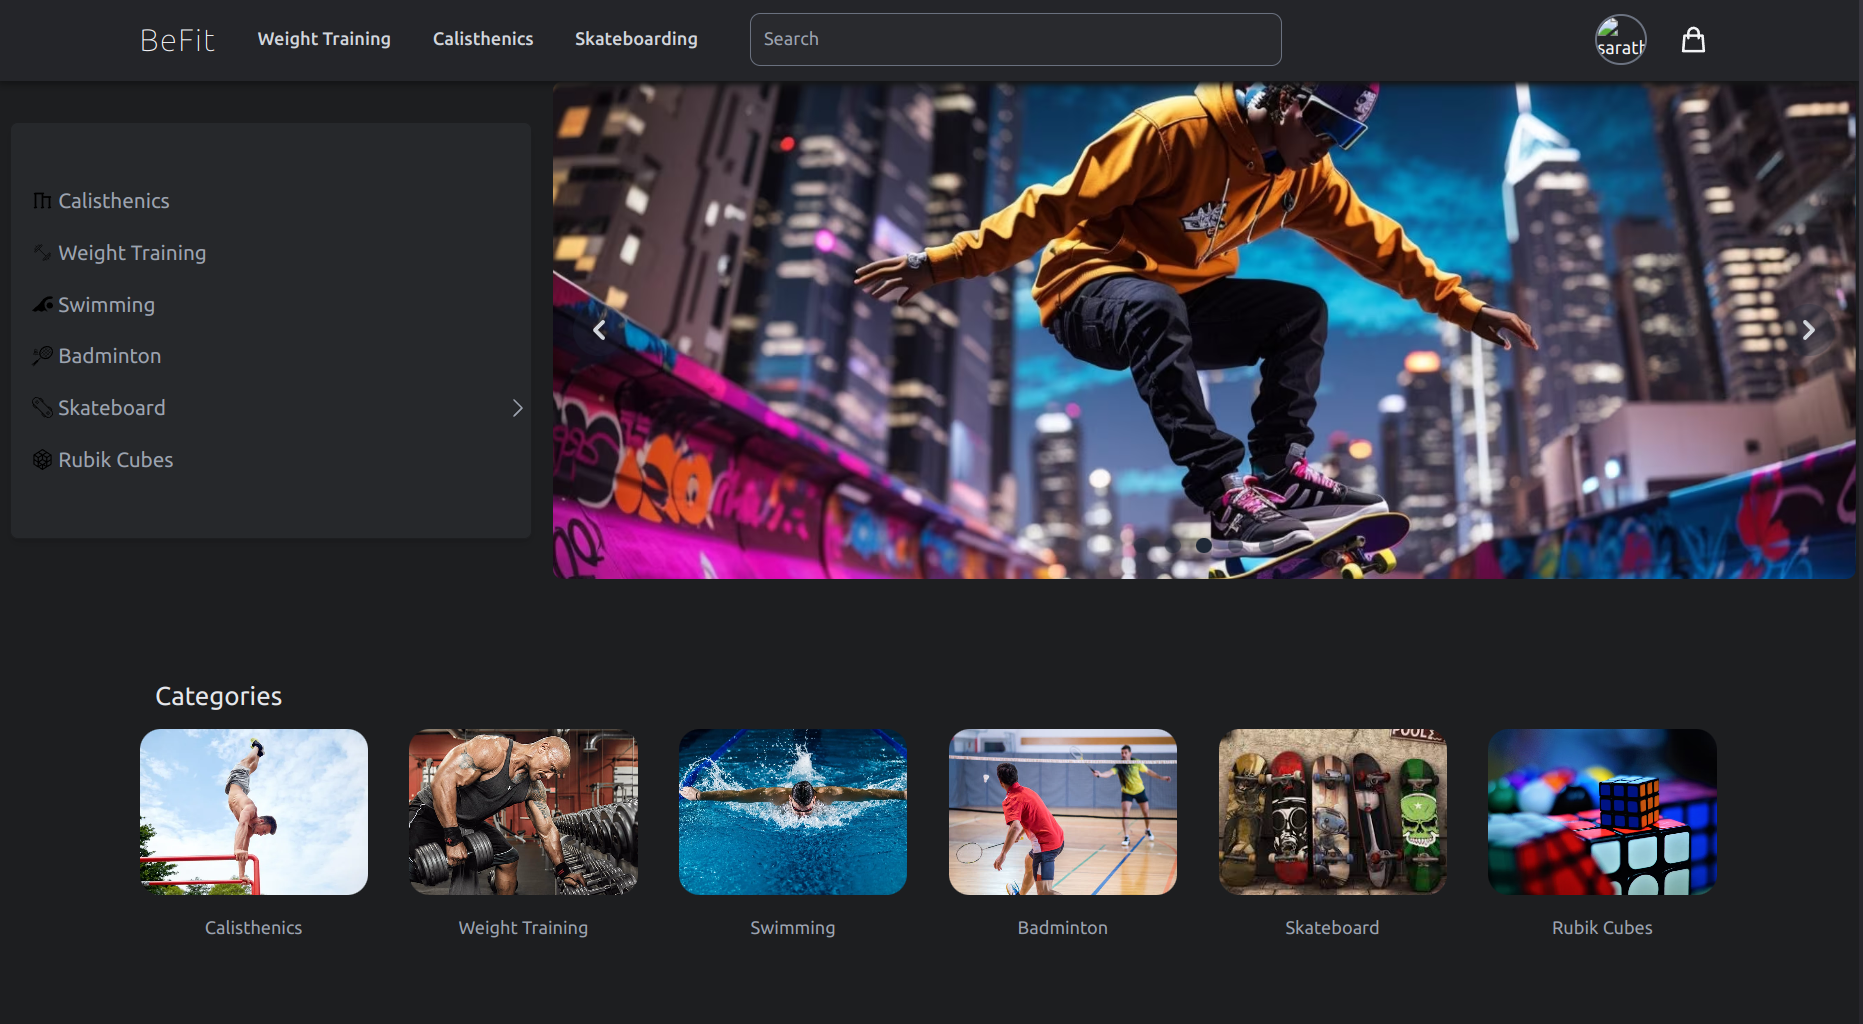The image size is (1863, 1024).
Task: Click the Badminton racket sidebar icon
Action: 42,356
